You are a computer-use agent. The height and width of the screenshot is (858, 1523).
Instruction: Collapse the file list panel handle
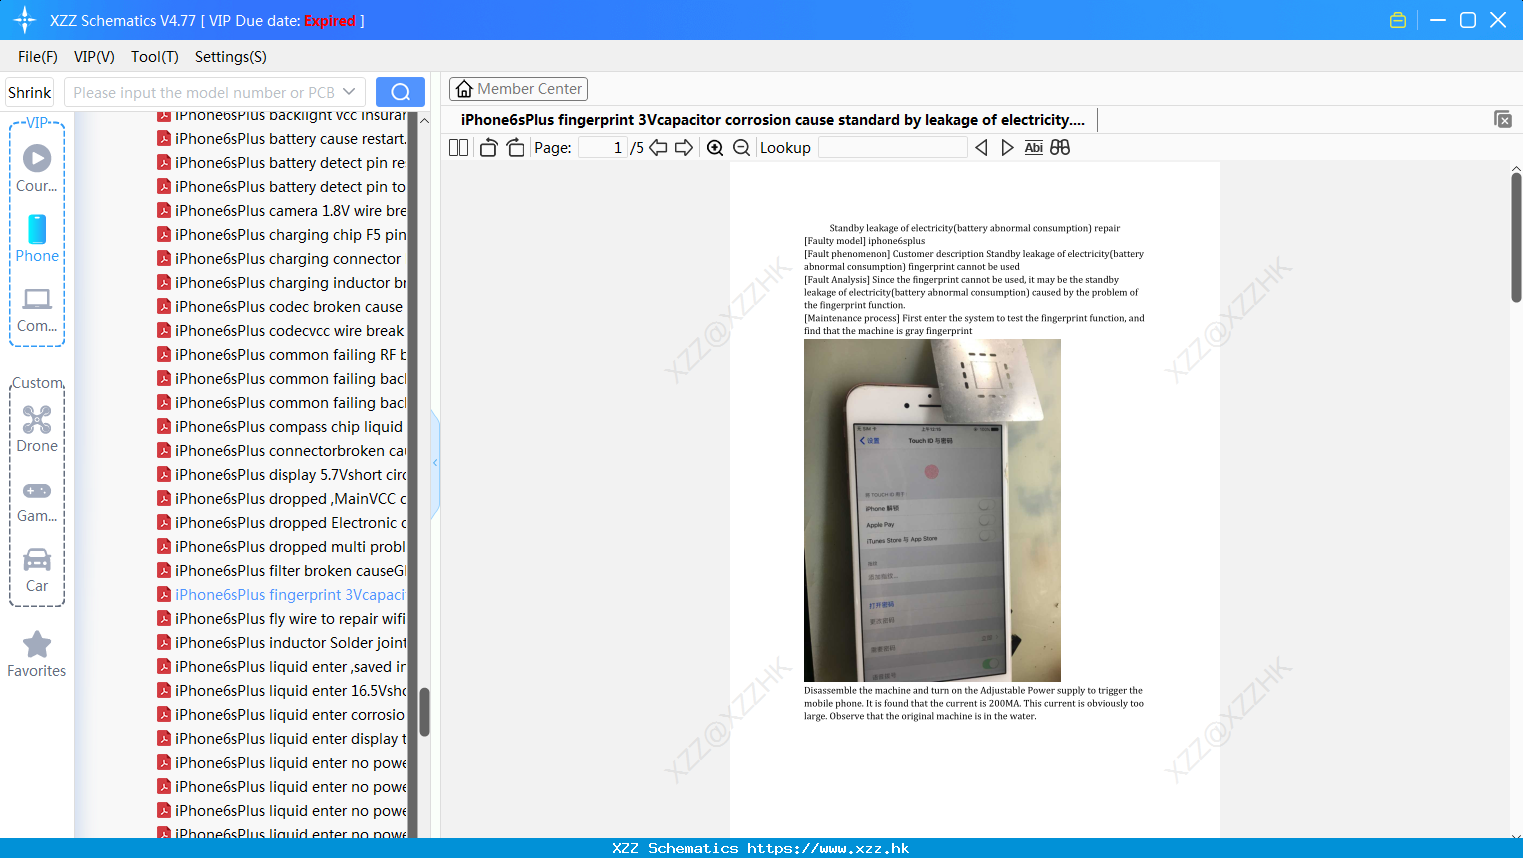pos(435,463)
